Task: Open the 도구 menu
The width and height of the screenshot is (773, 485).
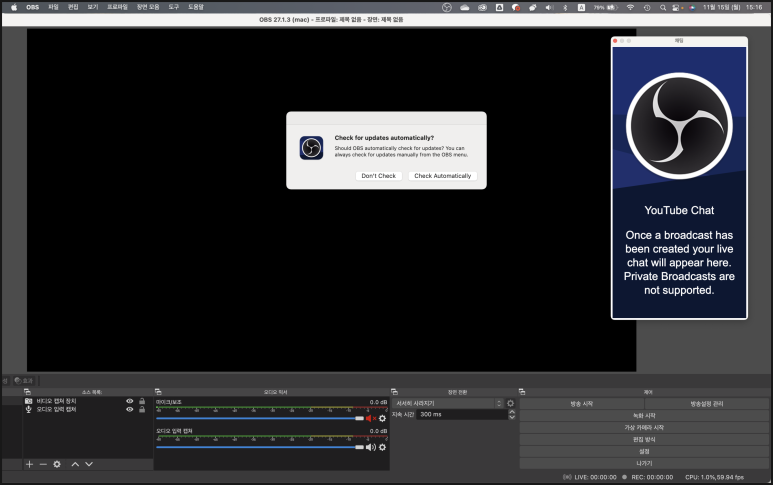Action: point(174,7)
